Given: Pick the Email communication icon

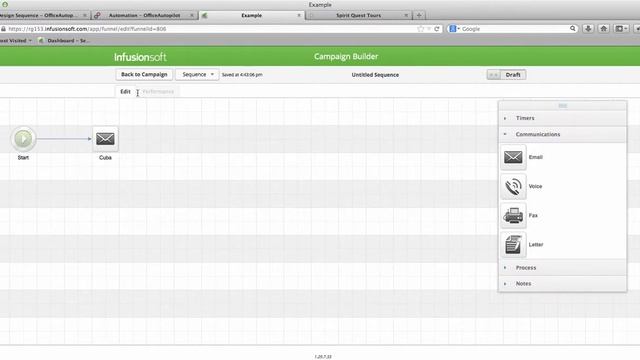Looking at the screenshot, I should (513, 157).
